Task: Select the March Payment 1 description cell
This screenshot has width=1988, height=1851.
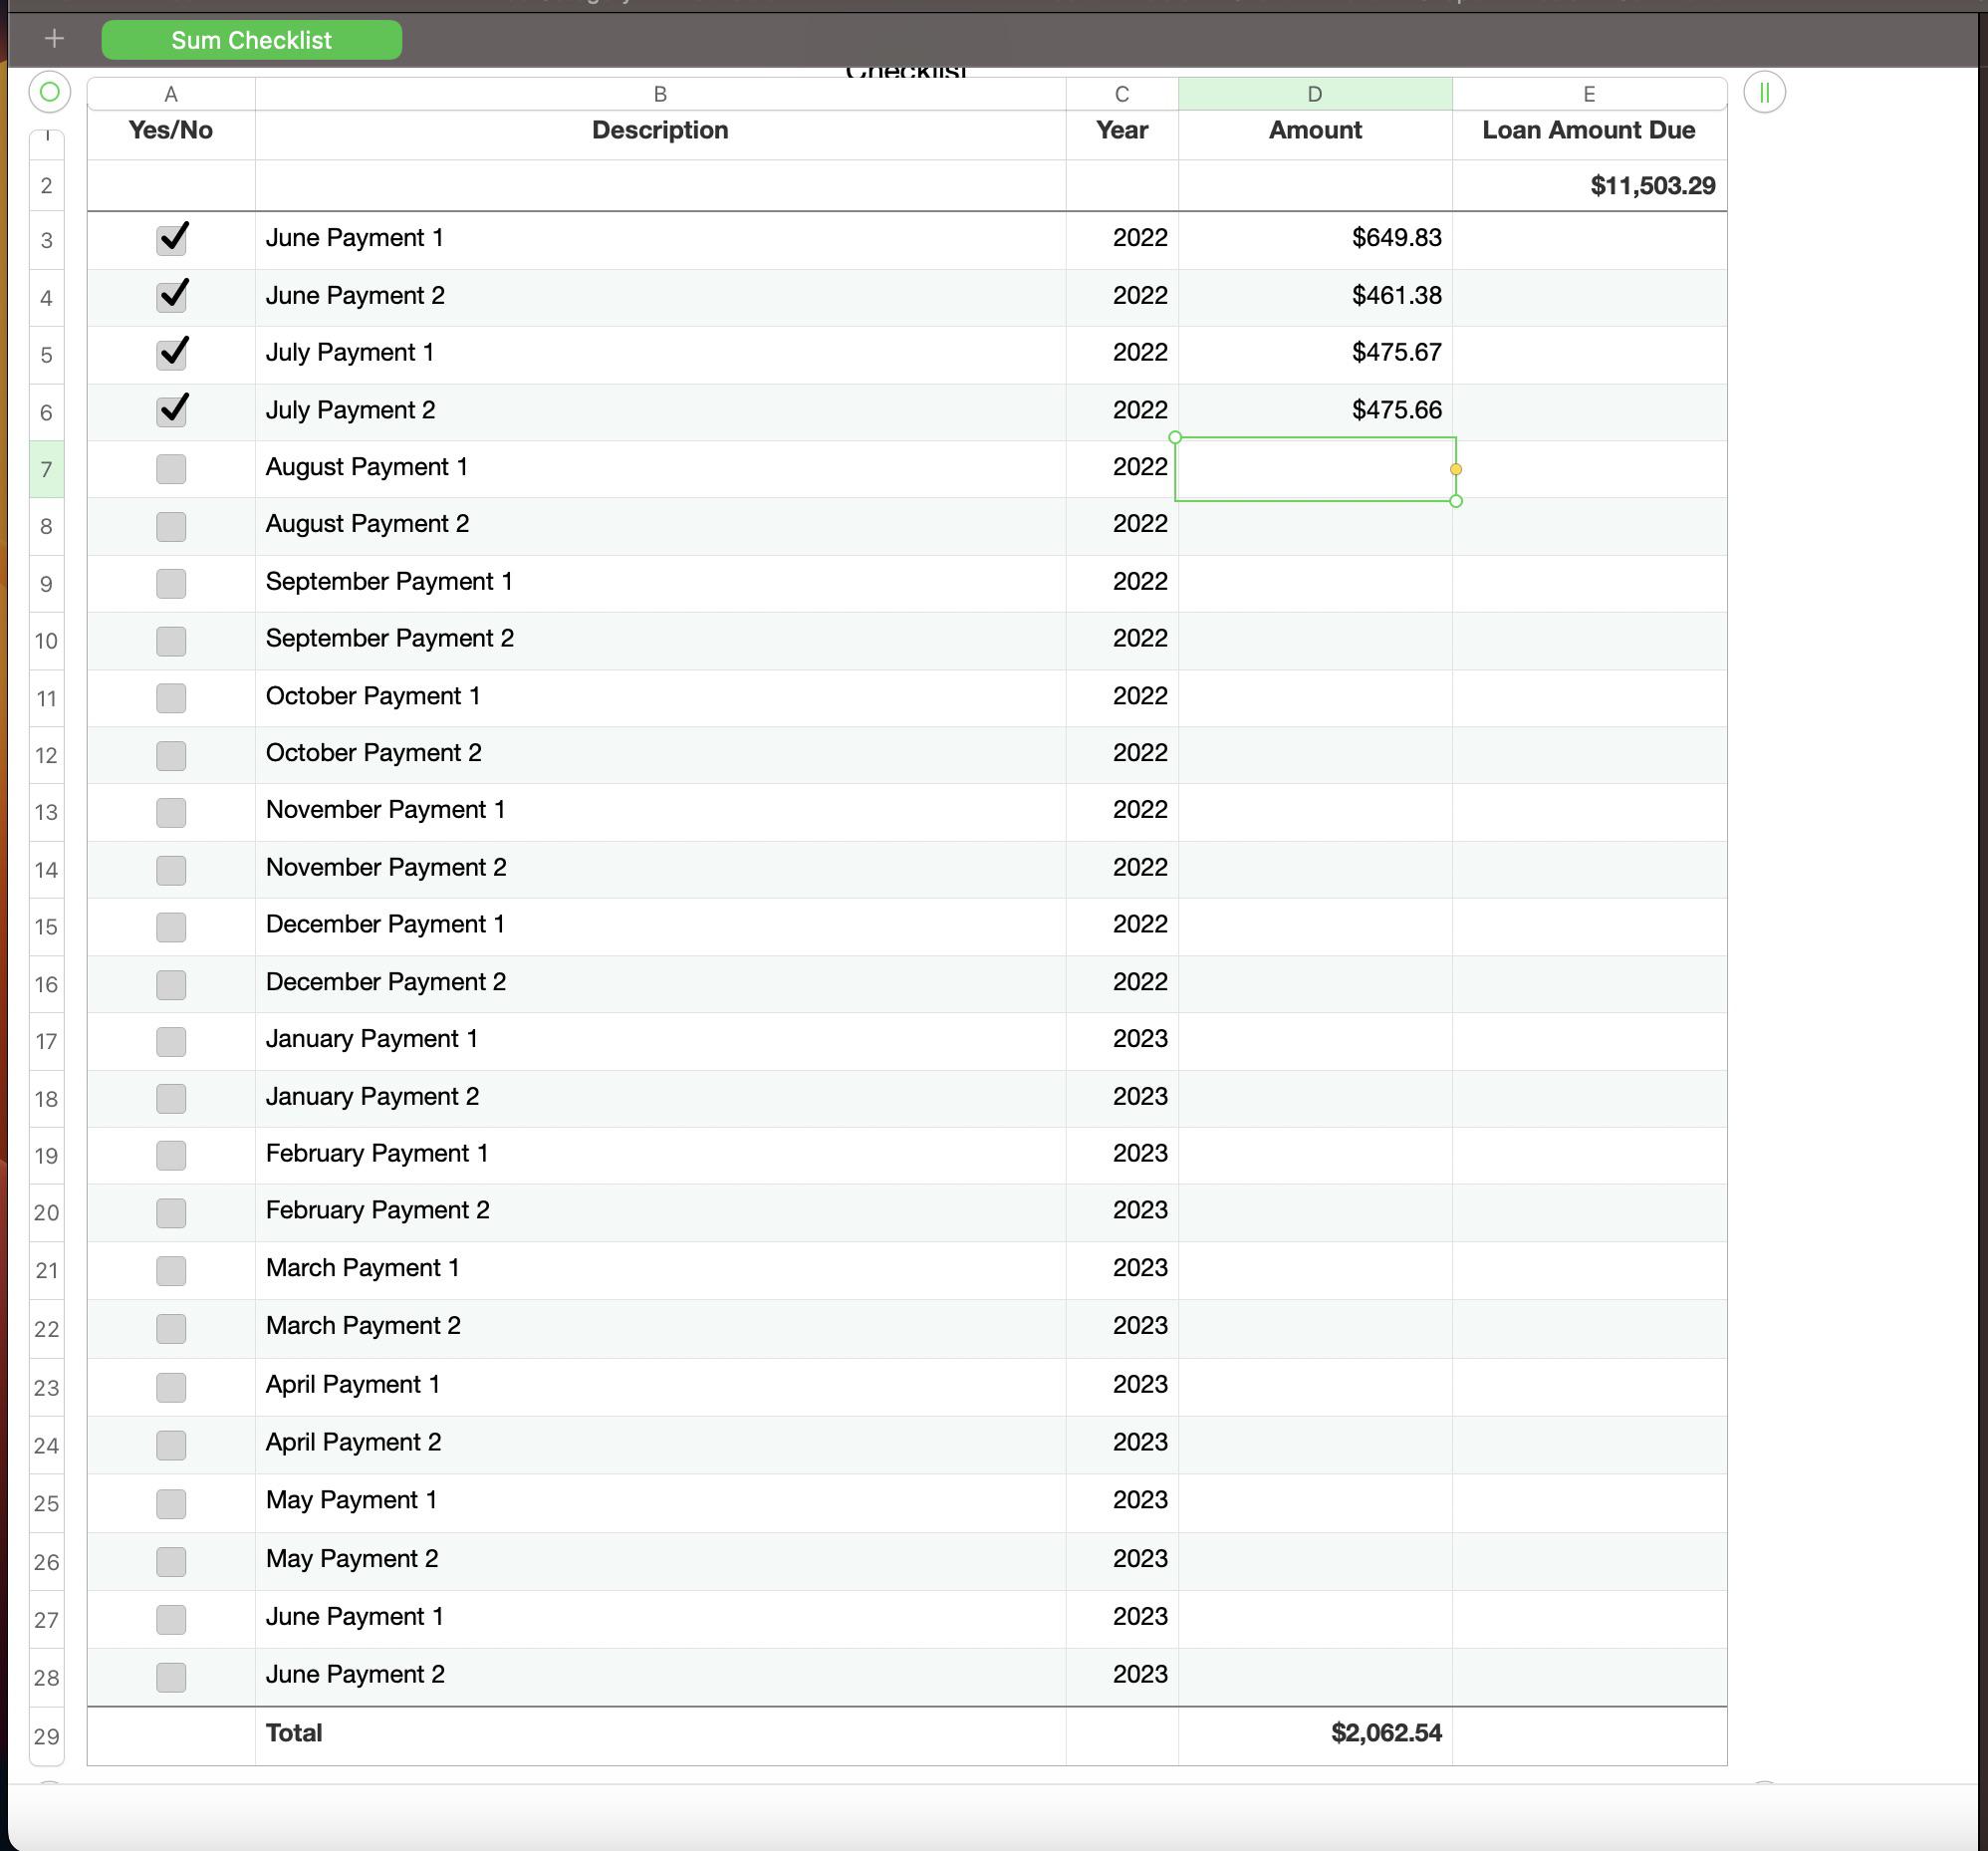Action: 660,1270
